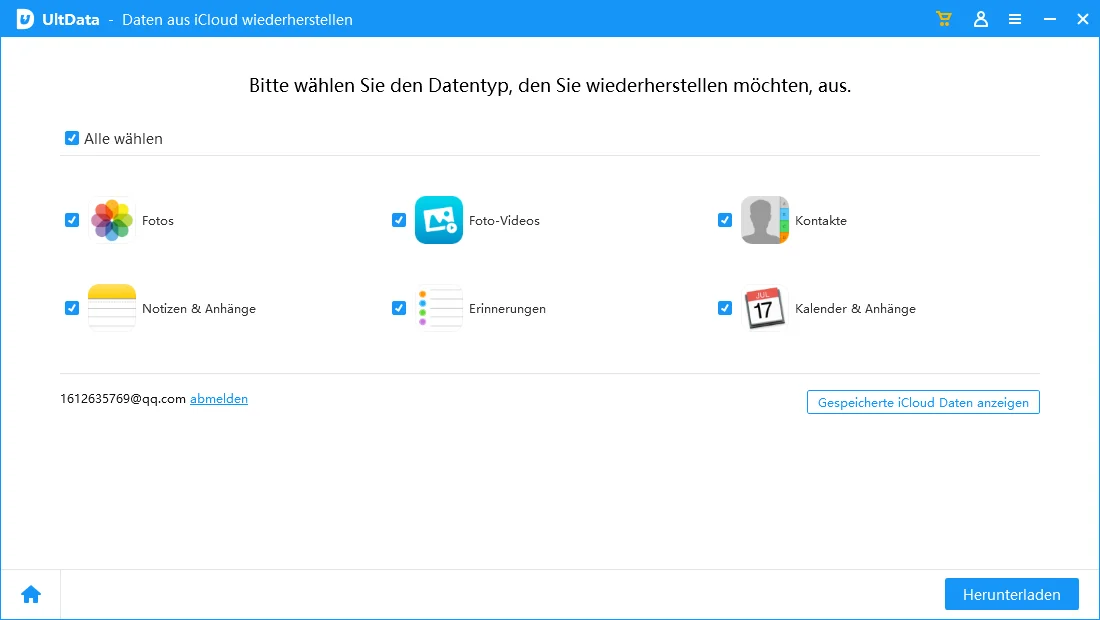Screen dimensions: 1100x620
Task: Uncheck the Fotos checkbox
Action: point(72,220)
